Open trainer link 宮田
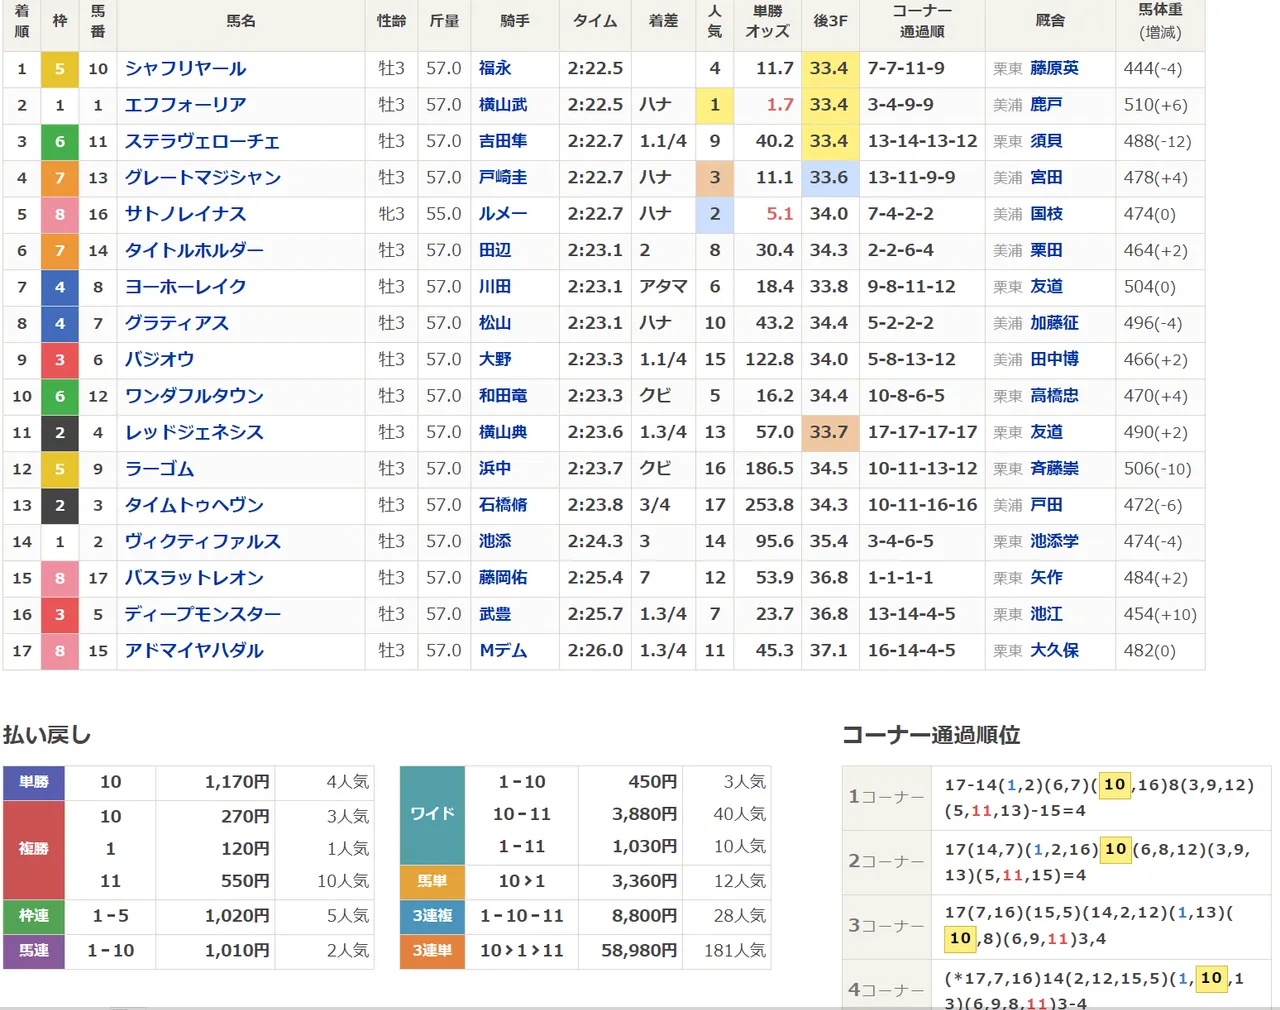The width and height of the screenshot is (1280, 1010). pos(1047,177)
